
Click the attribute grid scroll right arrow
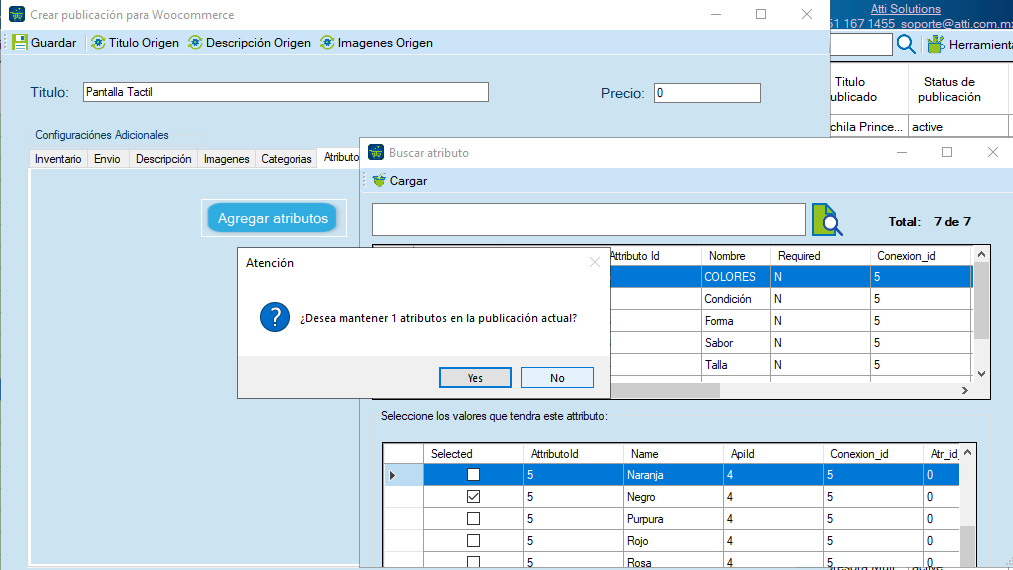[x=965, y=390]
